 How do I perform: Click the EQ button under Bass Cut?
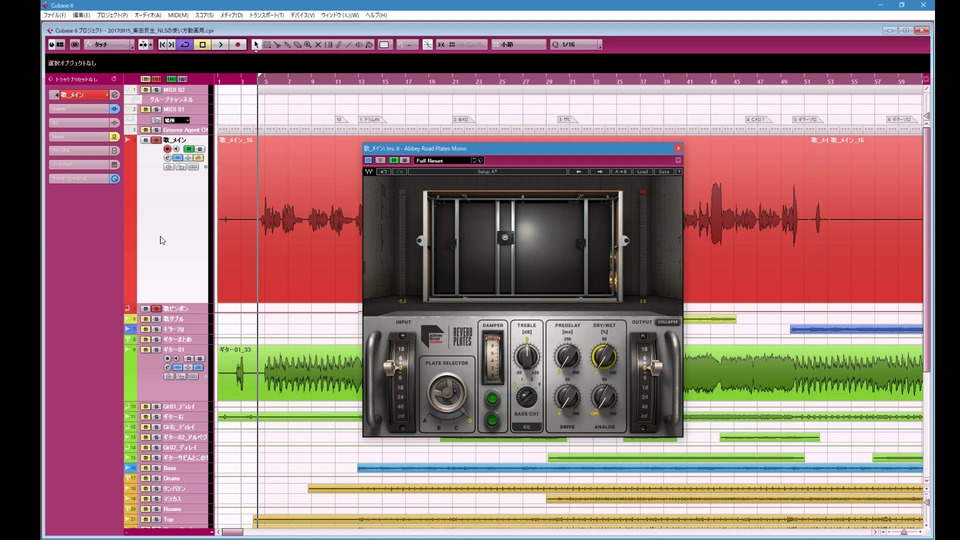527,427
